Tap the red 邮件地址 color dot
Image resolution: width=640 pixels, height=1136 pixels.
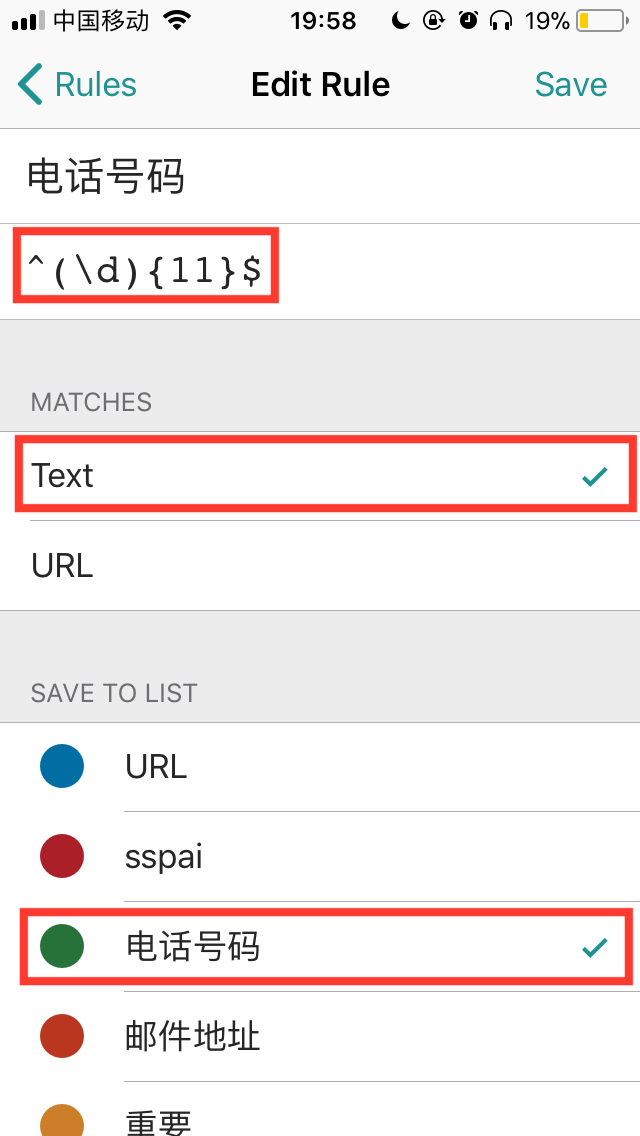pyautogui.click(x=62, y=1036)
